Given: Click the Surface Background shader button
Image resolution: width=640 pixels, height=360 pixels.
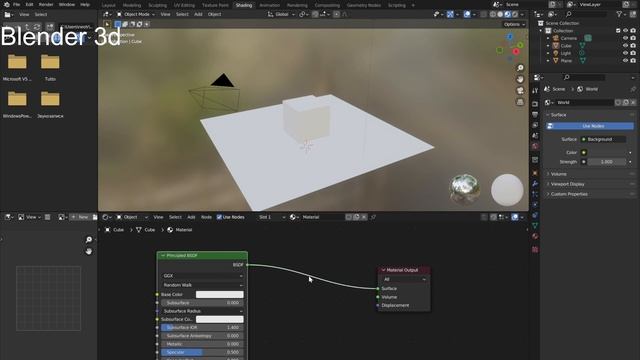Looking at the screenshot, I should pyautogui.click(x=603, y=139).
